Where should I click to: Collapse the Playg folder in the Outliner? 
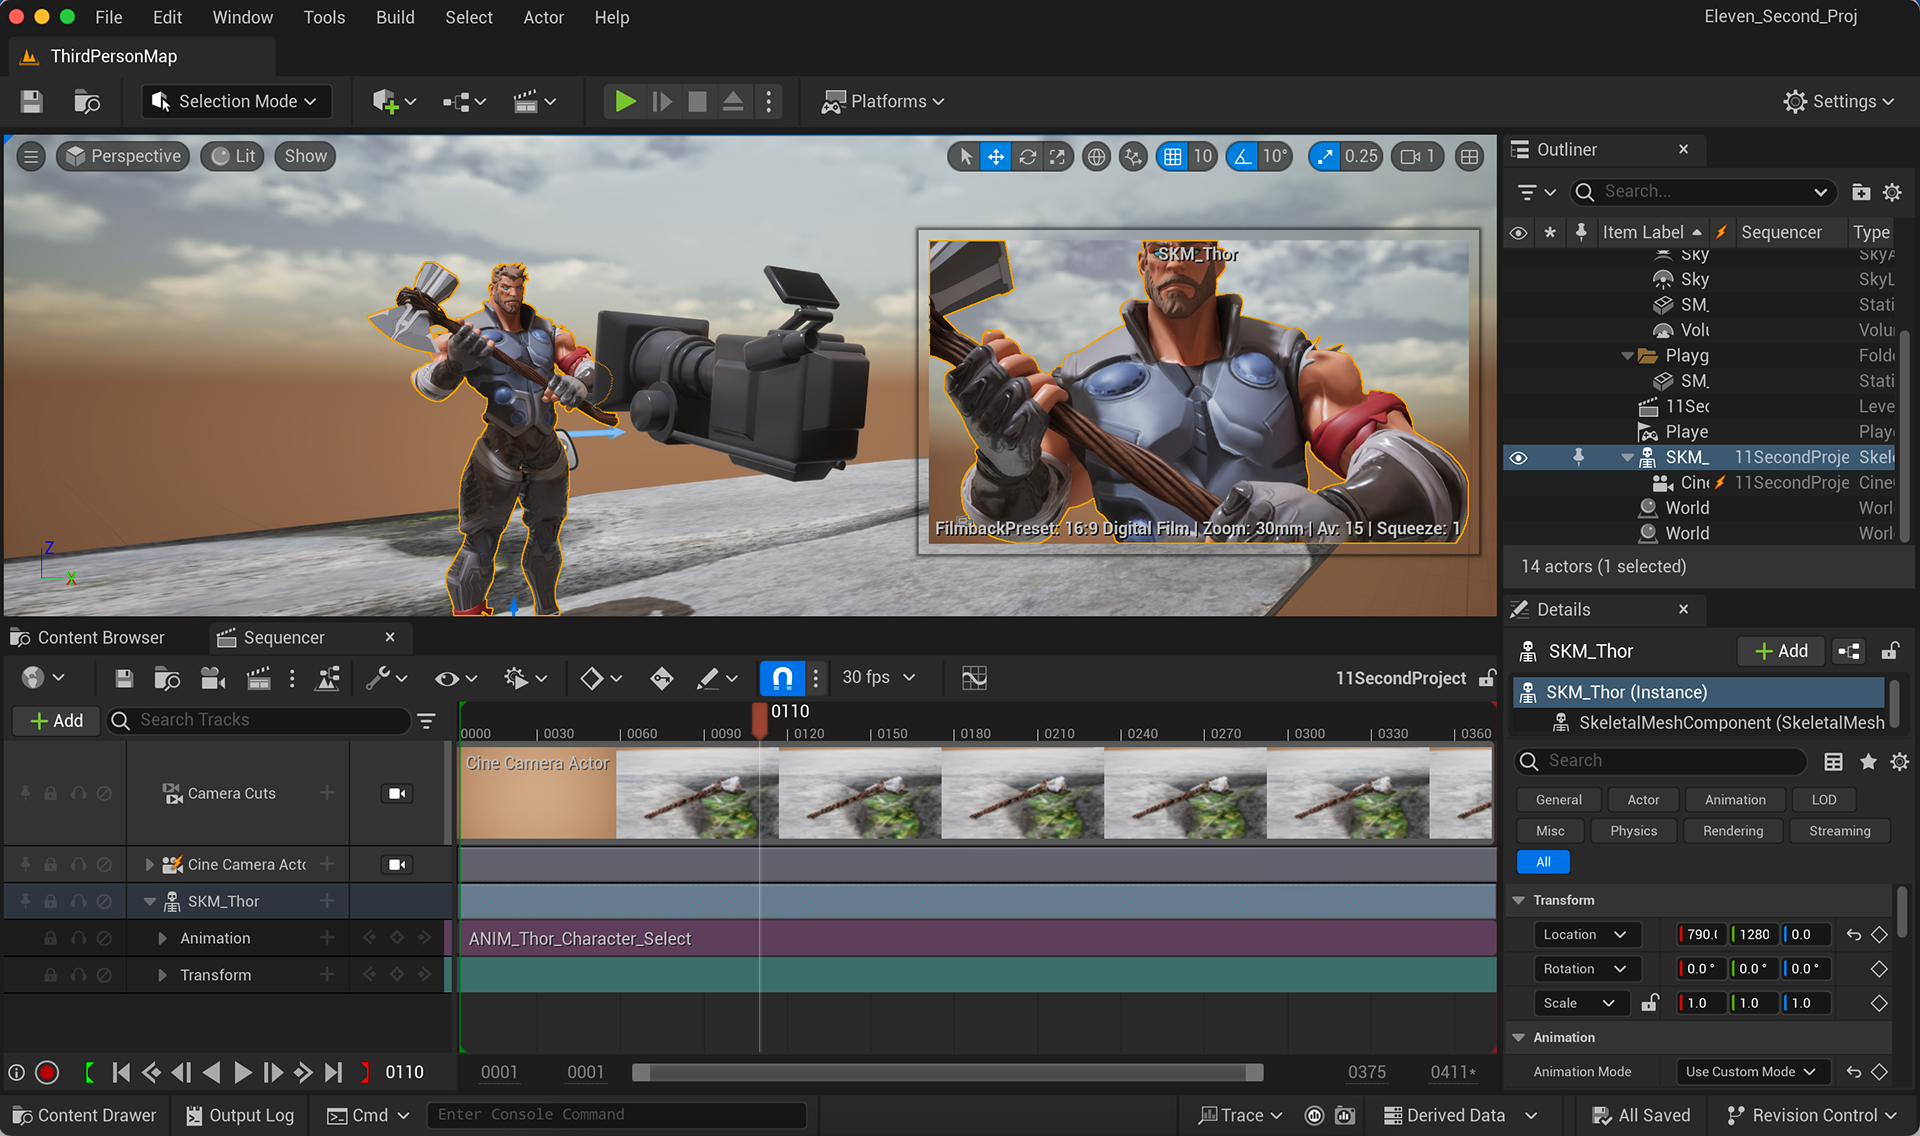[1627, 356]
